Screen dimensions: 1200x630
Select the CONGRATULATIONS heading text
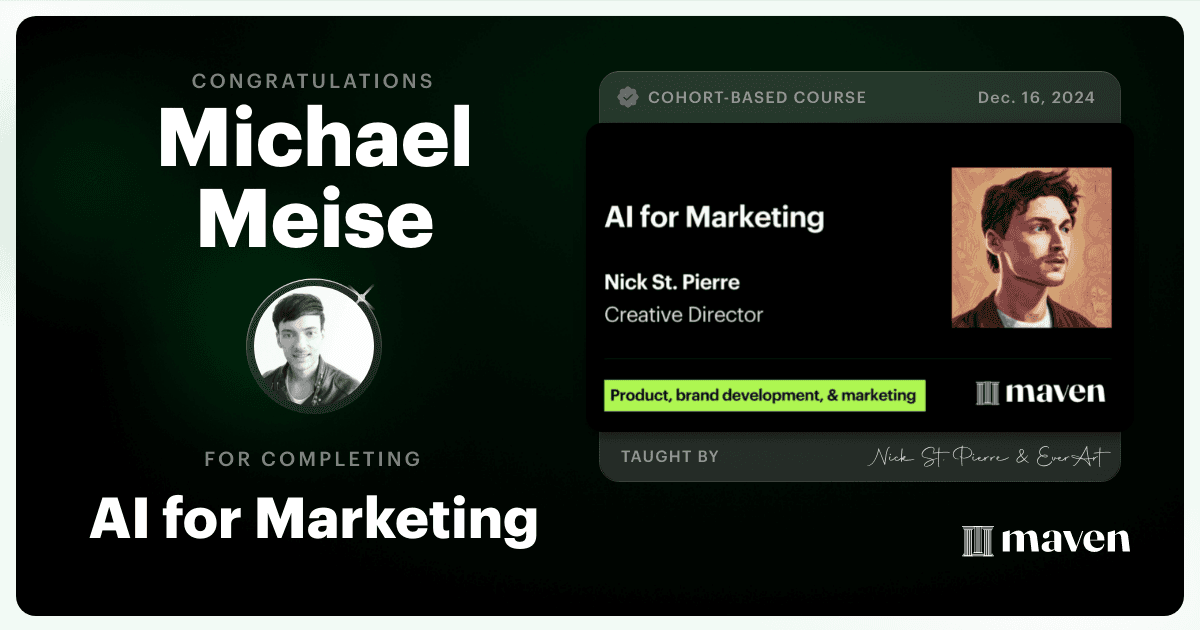pos(312,81)
